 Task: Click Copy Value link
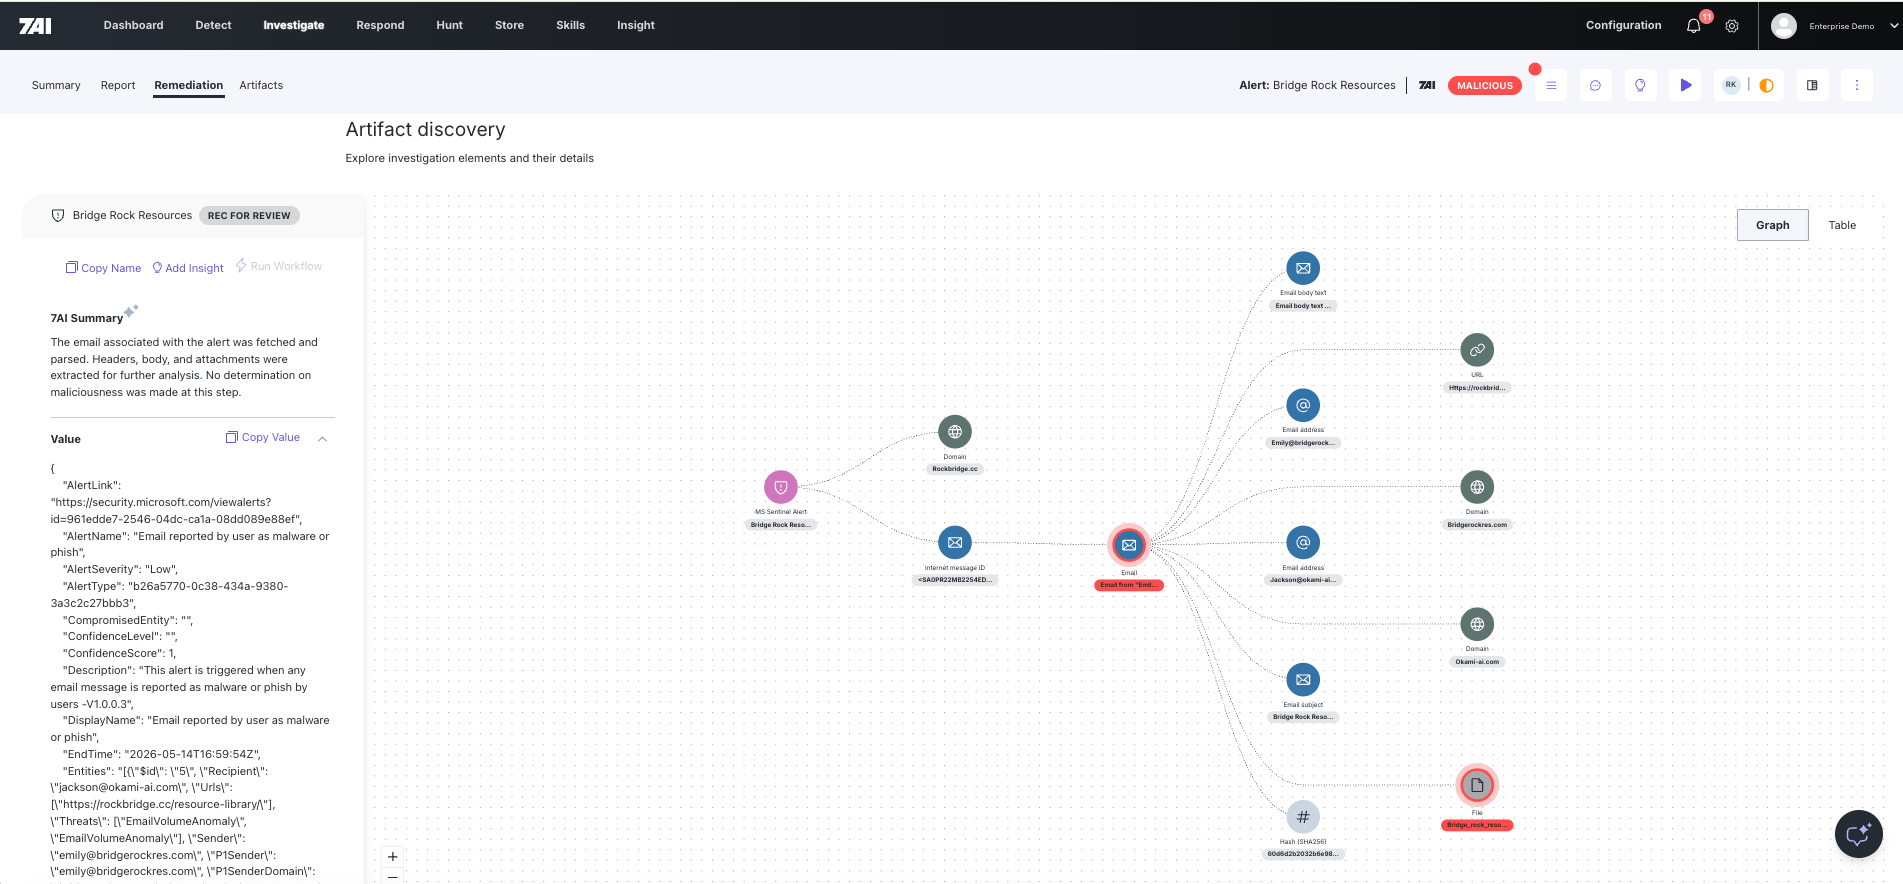click(x=263, y=437)
